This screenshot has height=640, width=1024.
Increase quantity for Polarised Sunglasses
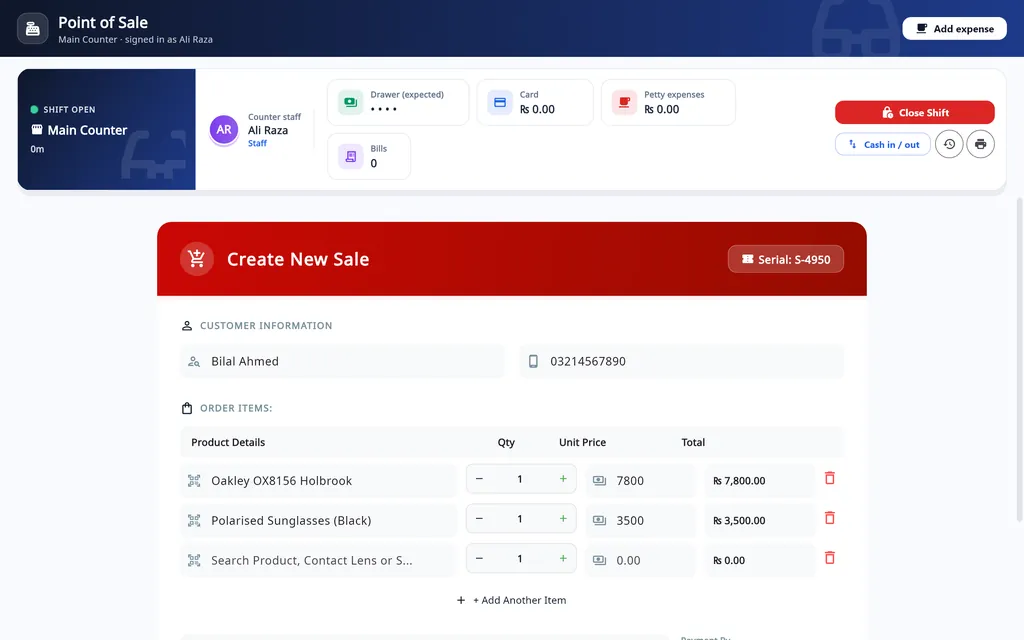pyautogui.click(x=563, y=519)
